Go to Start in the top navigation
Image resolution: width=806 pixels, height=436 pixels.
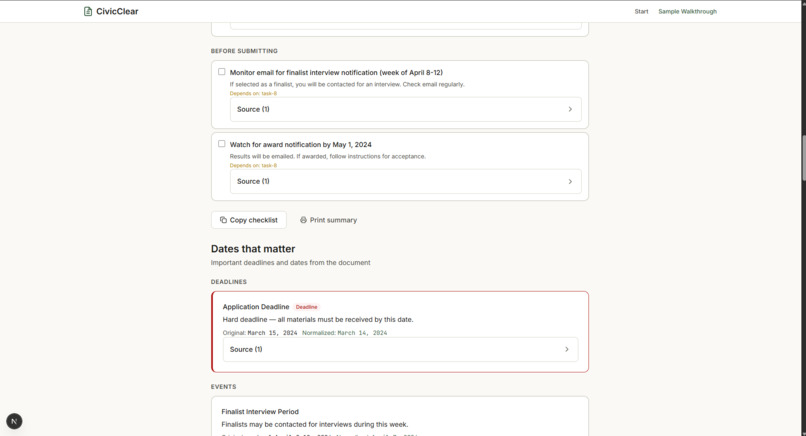point(641,11)
